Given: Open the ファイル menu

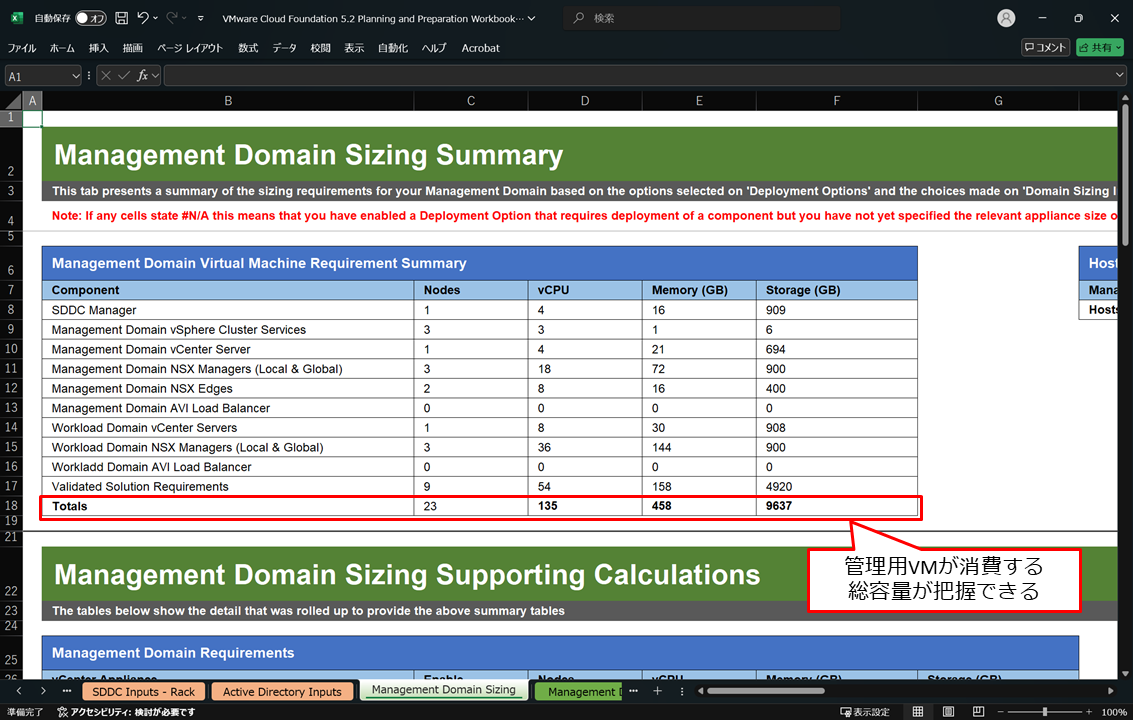Looking at the screenshot, I should [x=22, y=48].
